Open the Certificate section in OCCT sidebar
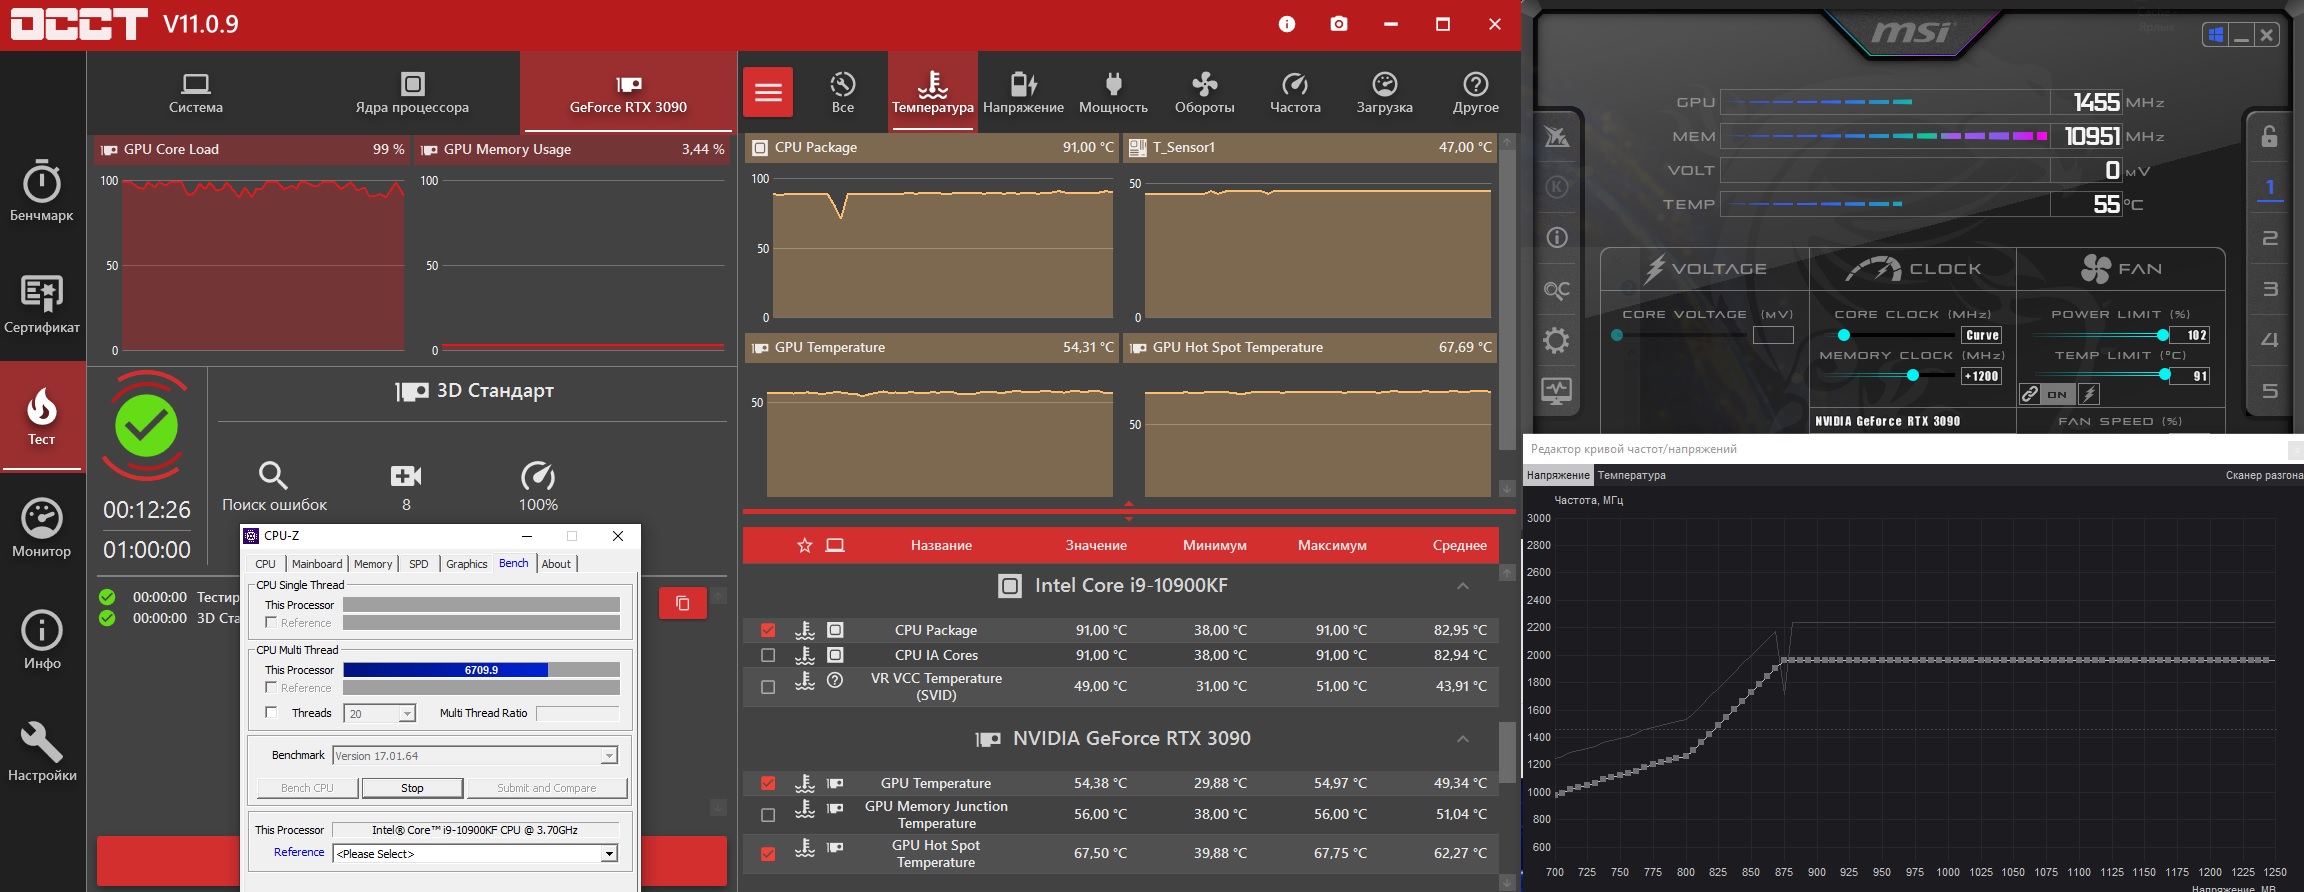The height and width of the screenshot is (892, 2304). coord(42,304)
